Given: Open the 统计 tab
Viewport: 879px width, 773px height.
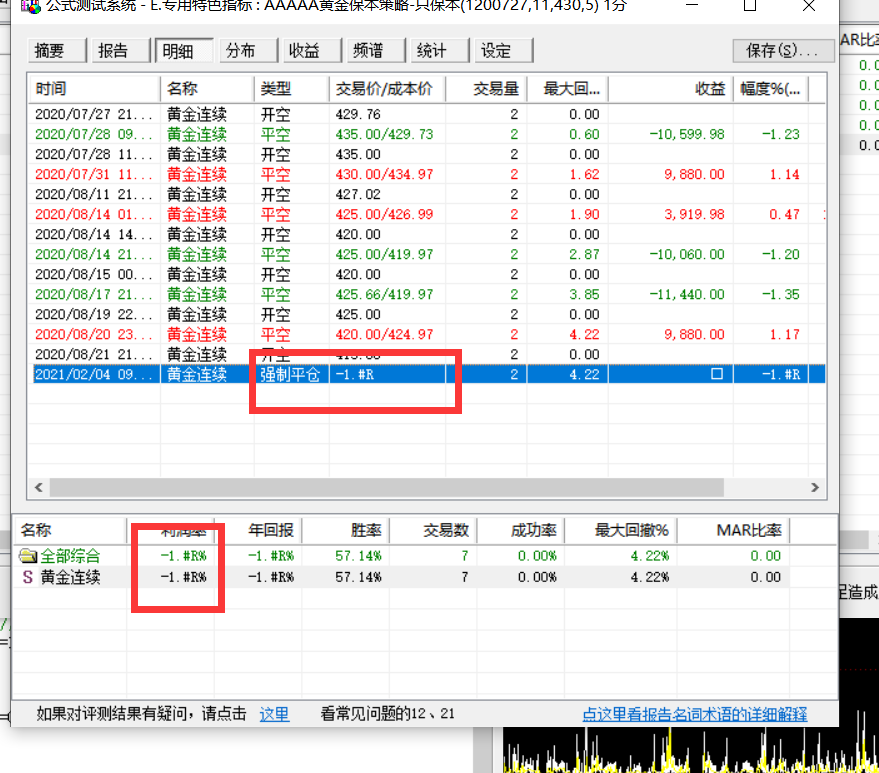Looking at the screenshot, I should click(x=440, y=50).
